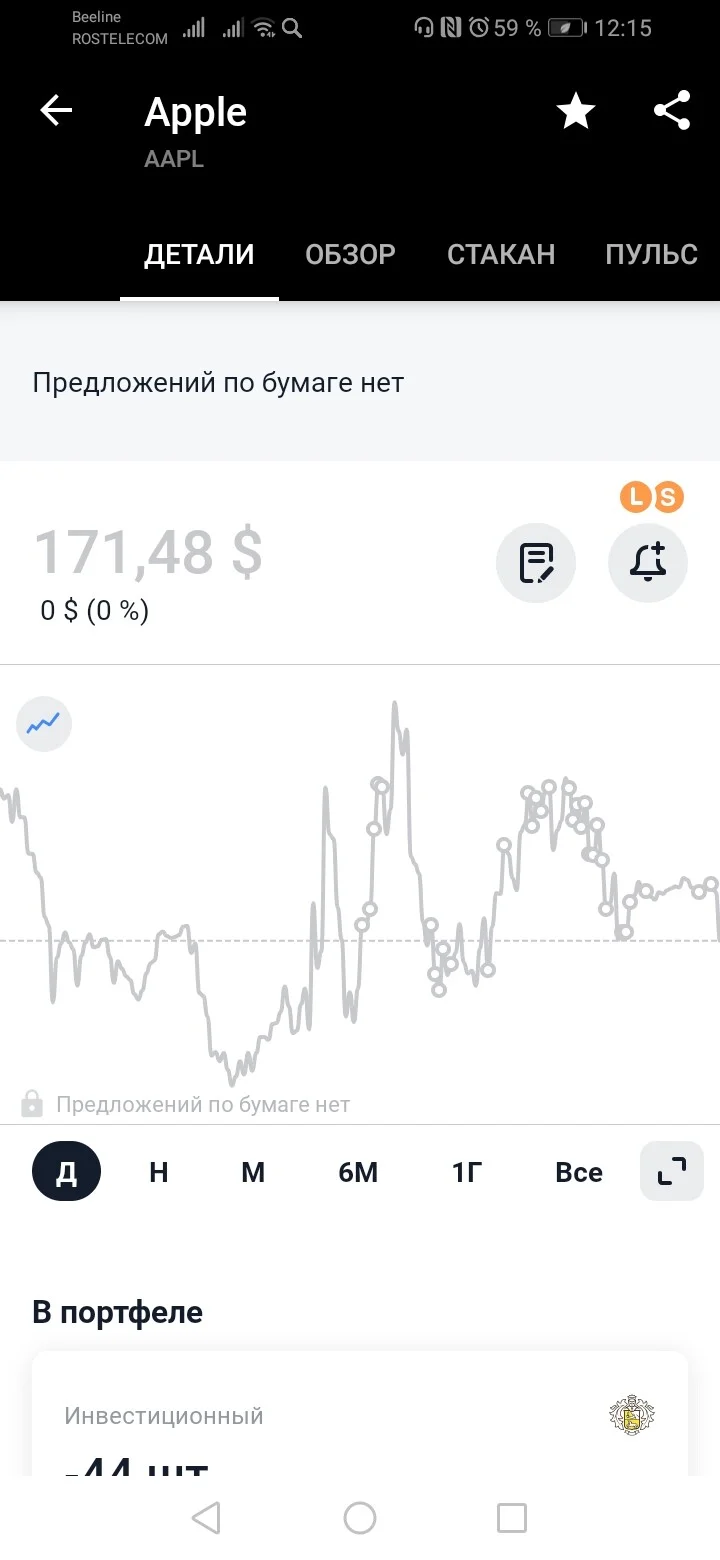The image size is (720, 1560).
Task: Choose the 6М chart range
Action: [x=358, y=1171]
